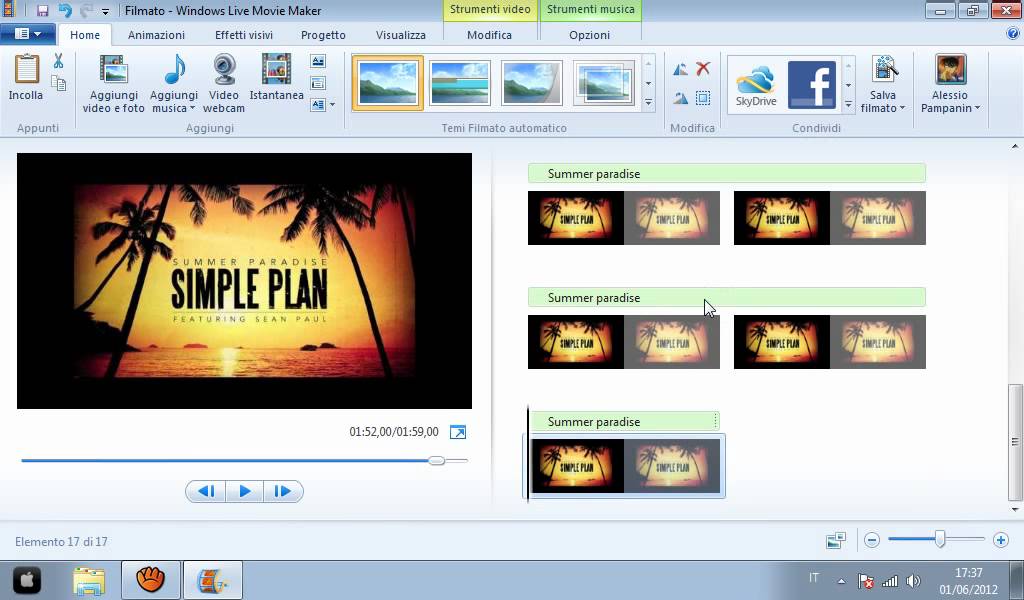Open the Salva filmato dropdown arrow

click(902, 108)
